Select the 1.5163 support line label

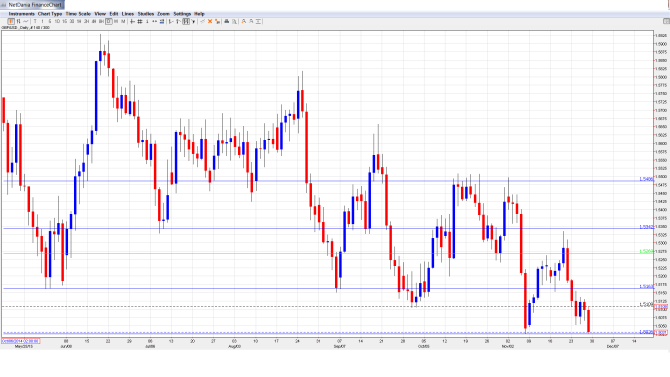[x=646, y=286]
